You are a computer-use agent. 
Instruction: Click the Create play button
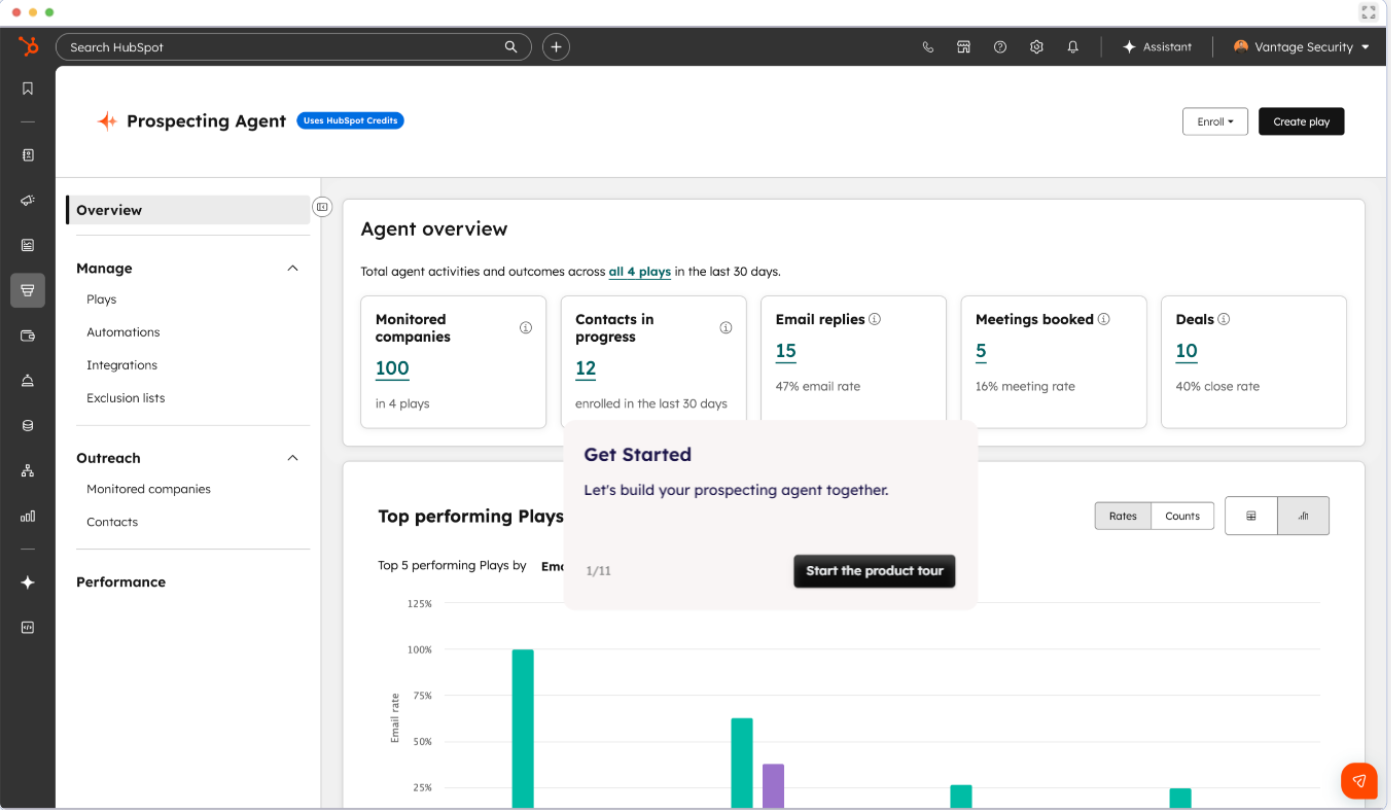pos(1301,122)
